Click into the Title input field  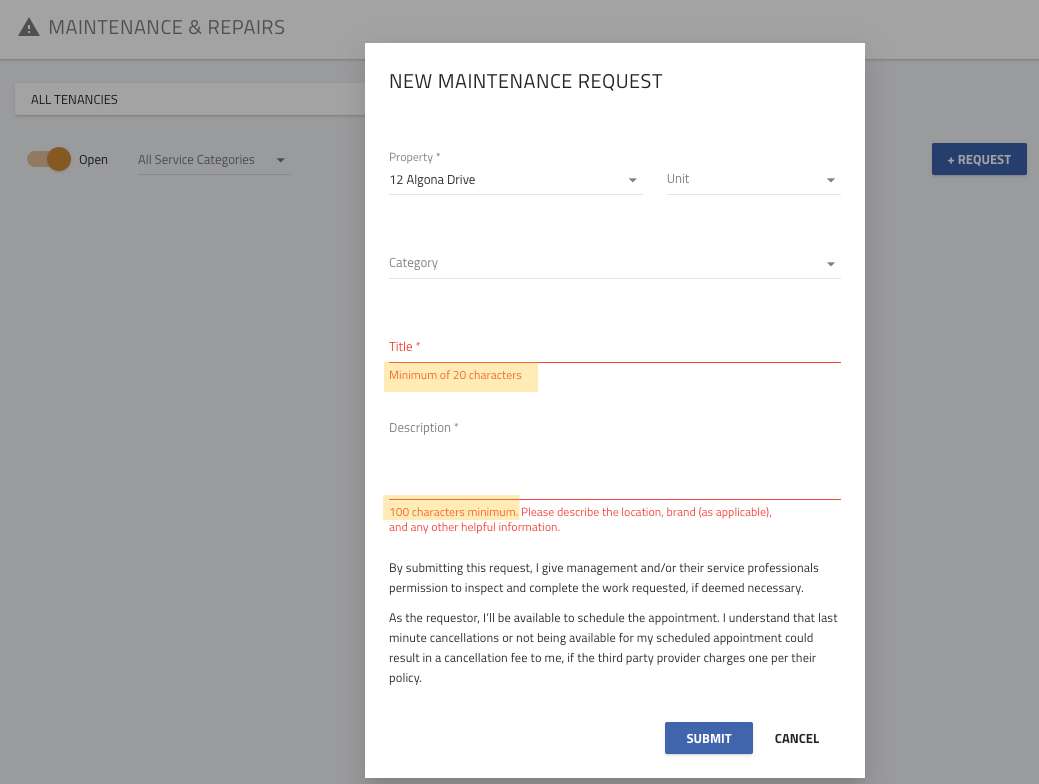pos(614,347)
